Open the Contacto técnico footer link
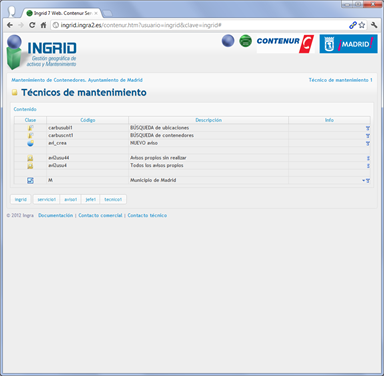The height and width of the screenshot is (376, 384). click(147, 216)
